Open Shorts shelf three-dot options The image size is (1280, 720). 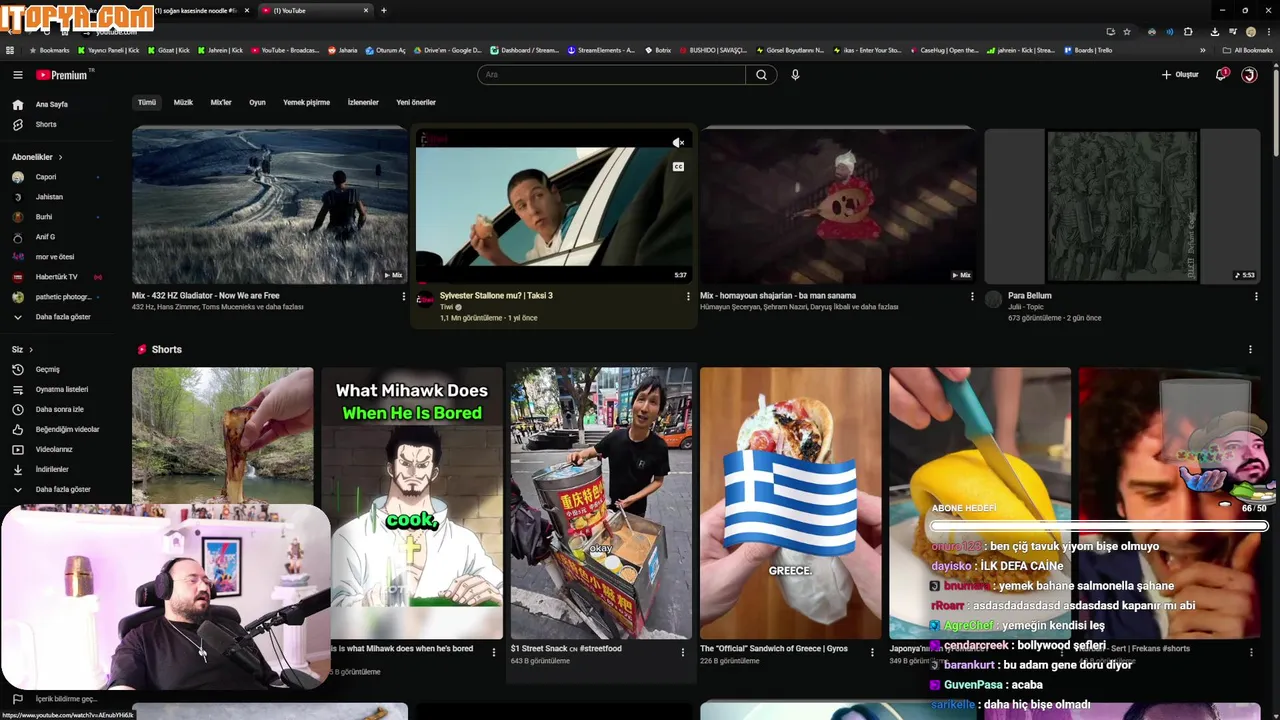coord(1250,349)
